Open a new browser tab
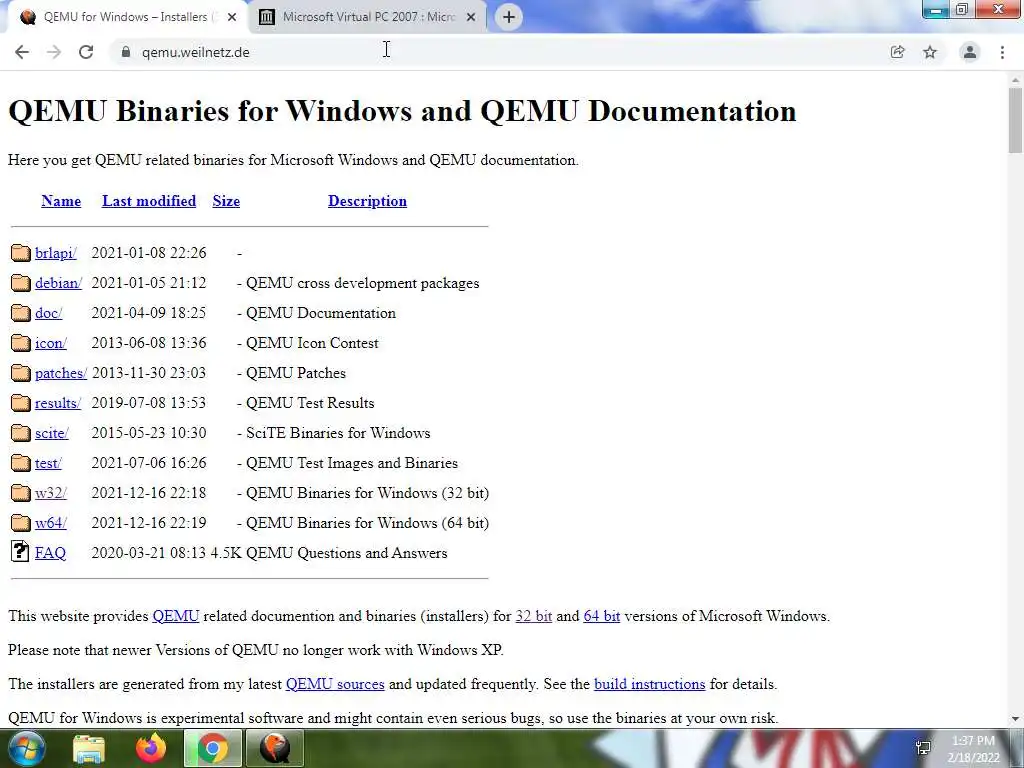 [509, 17]
